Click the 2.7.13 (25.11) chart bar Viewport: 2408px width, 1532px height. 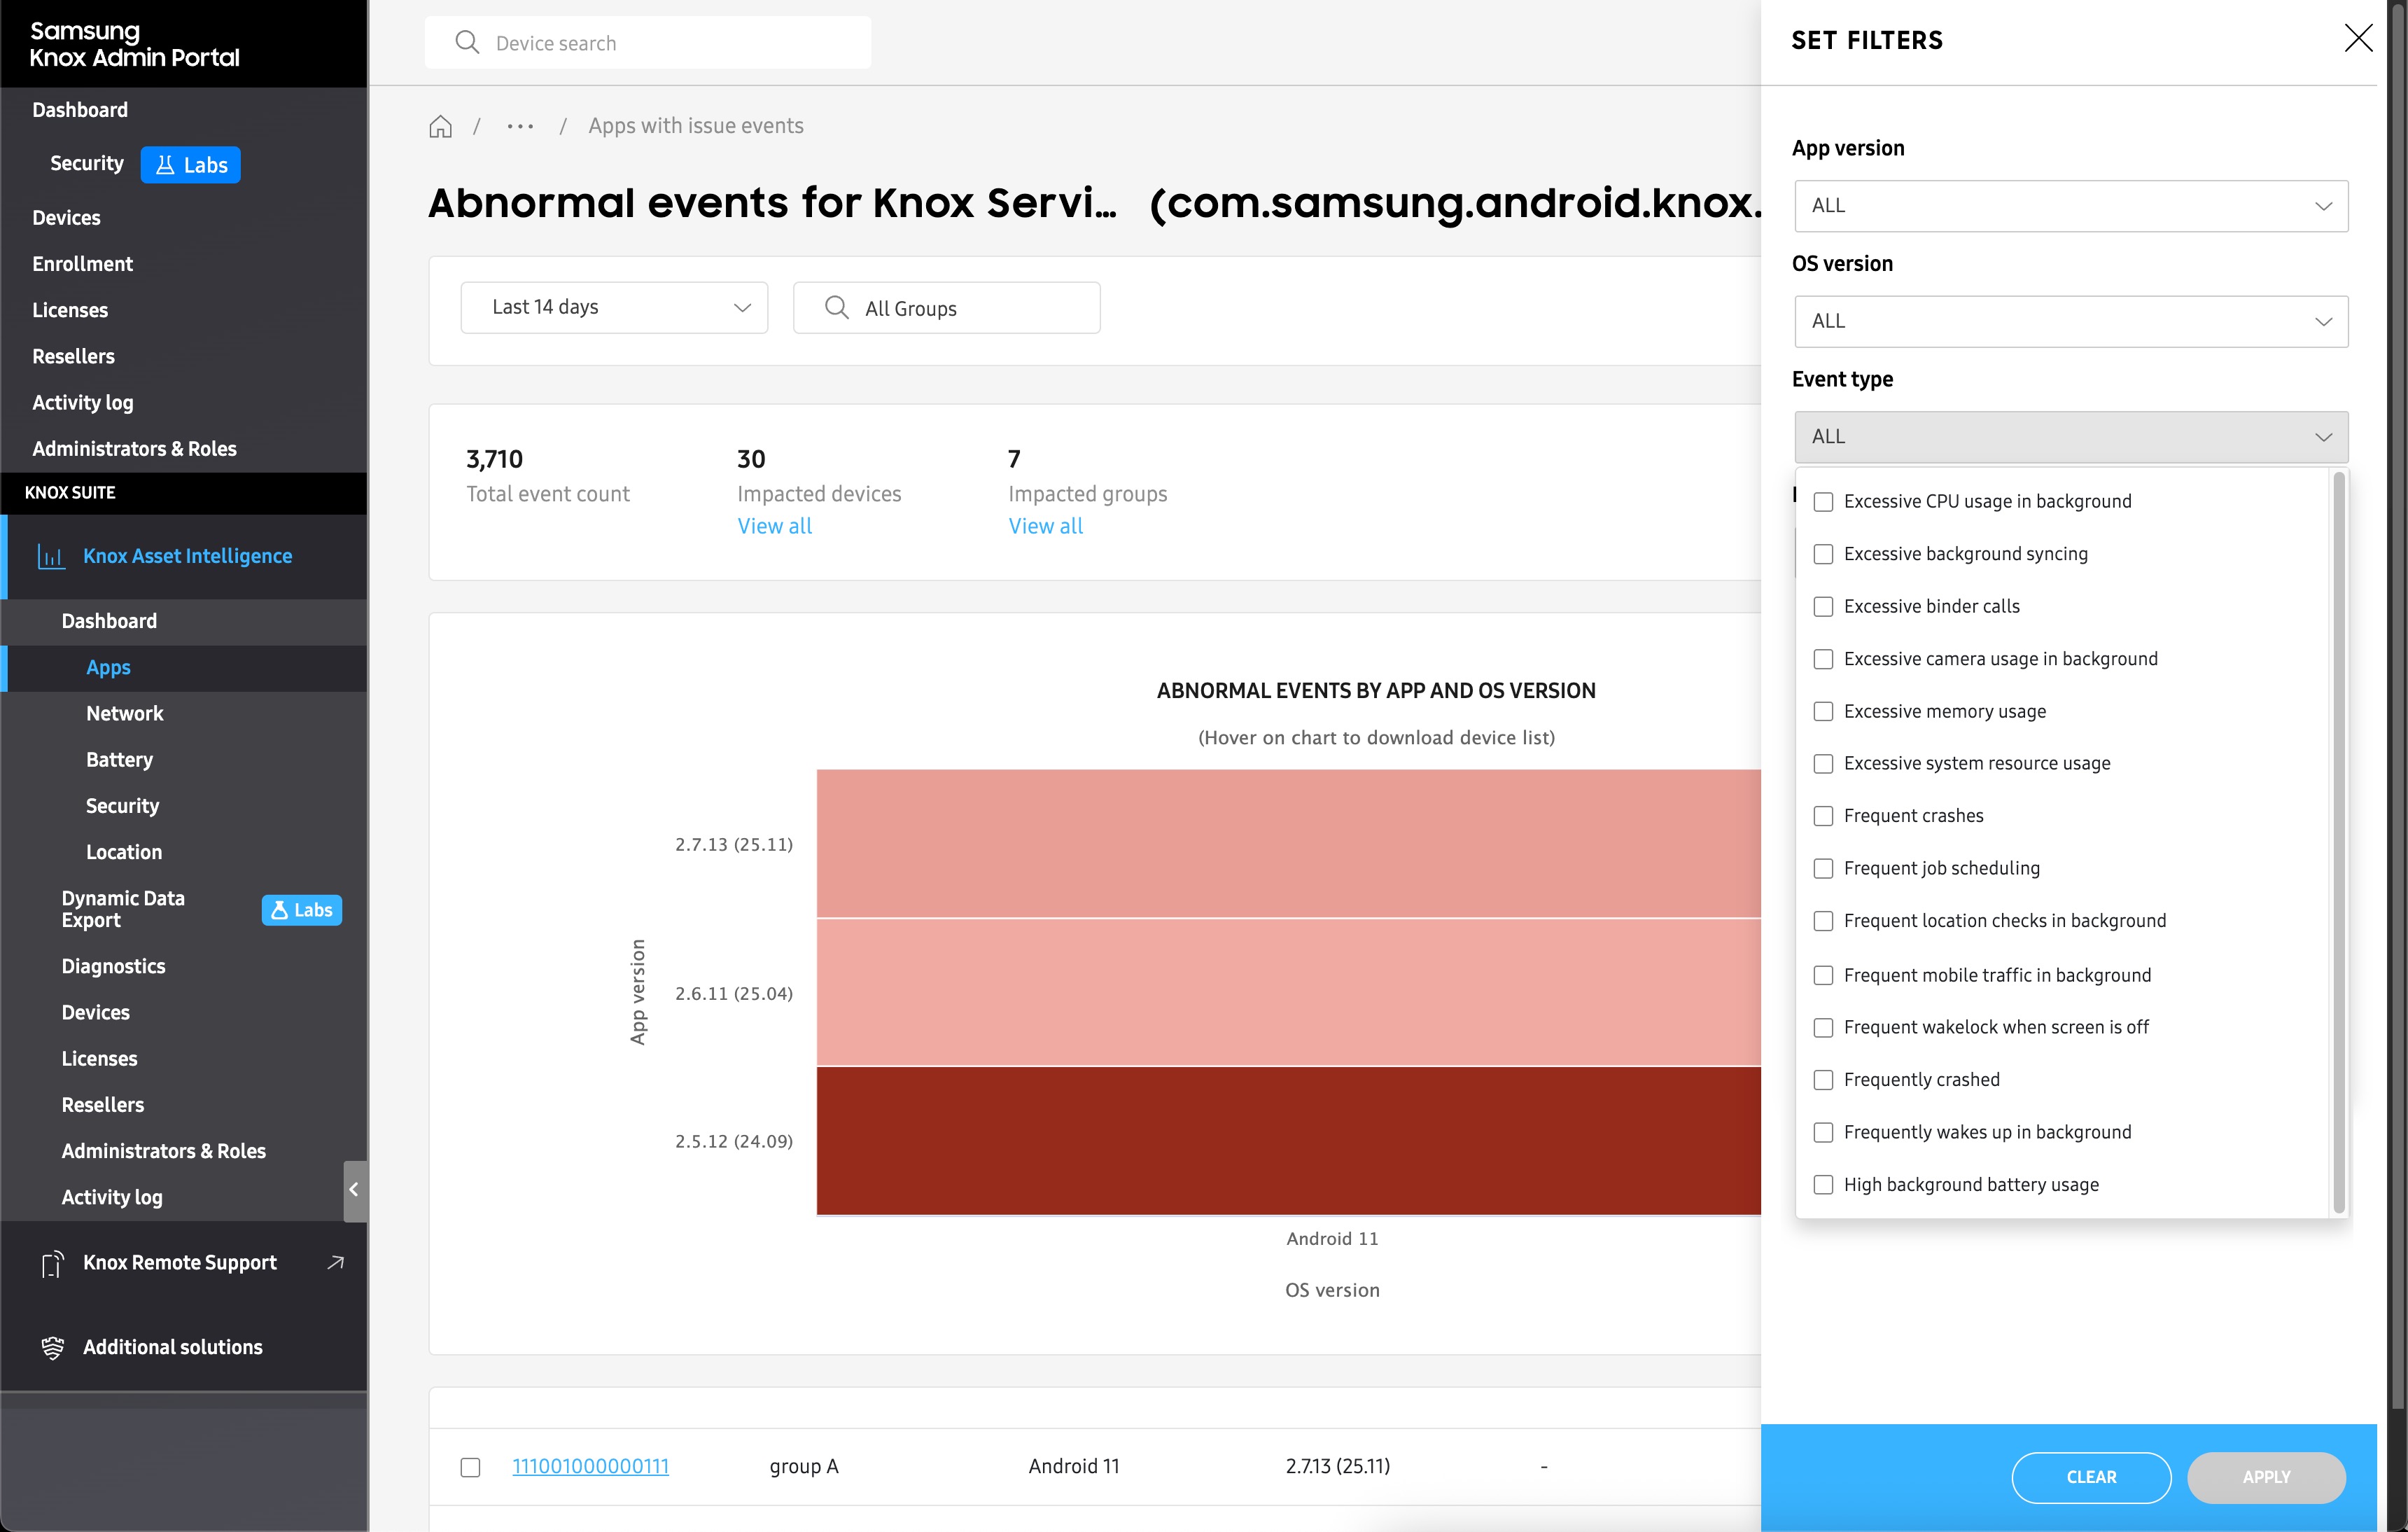pos(1288,844)
